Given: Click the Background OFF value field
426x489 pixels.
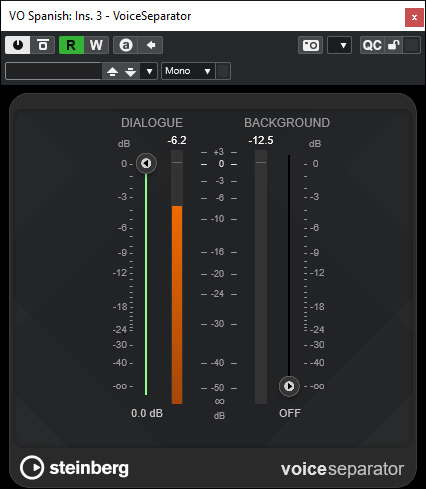Looking at the screenshot, I should pyautogui.click(x=290, y=413).
